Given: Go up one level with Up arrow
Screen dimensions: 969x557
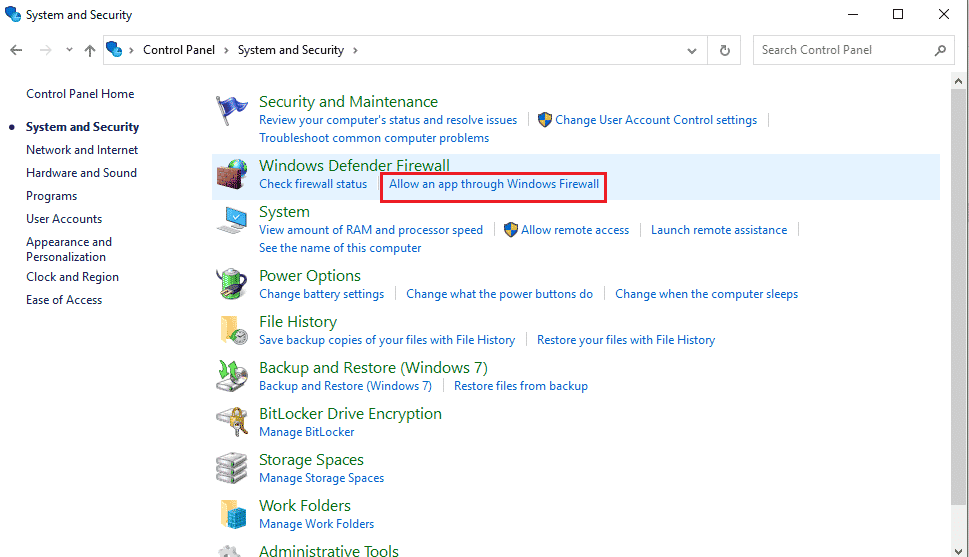Looking at the screenshot, I should coord(90,50).
